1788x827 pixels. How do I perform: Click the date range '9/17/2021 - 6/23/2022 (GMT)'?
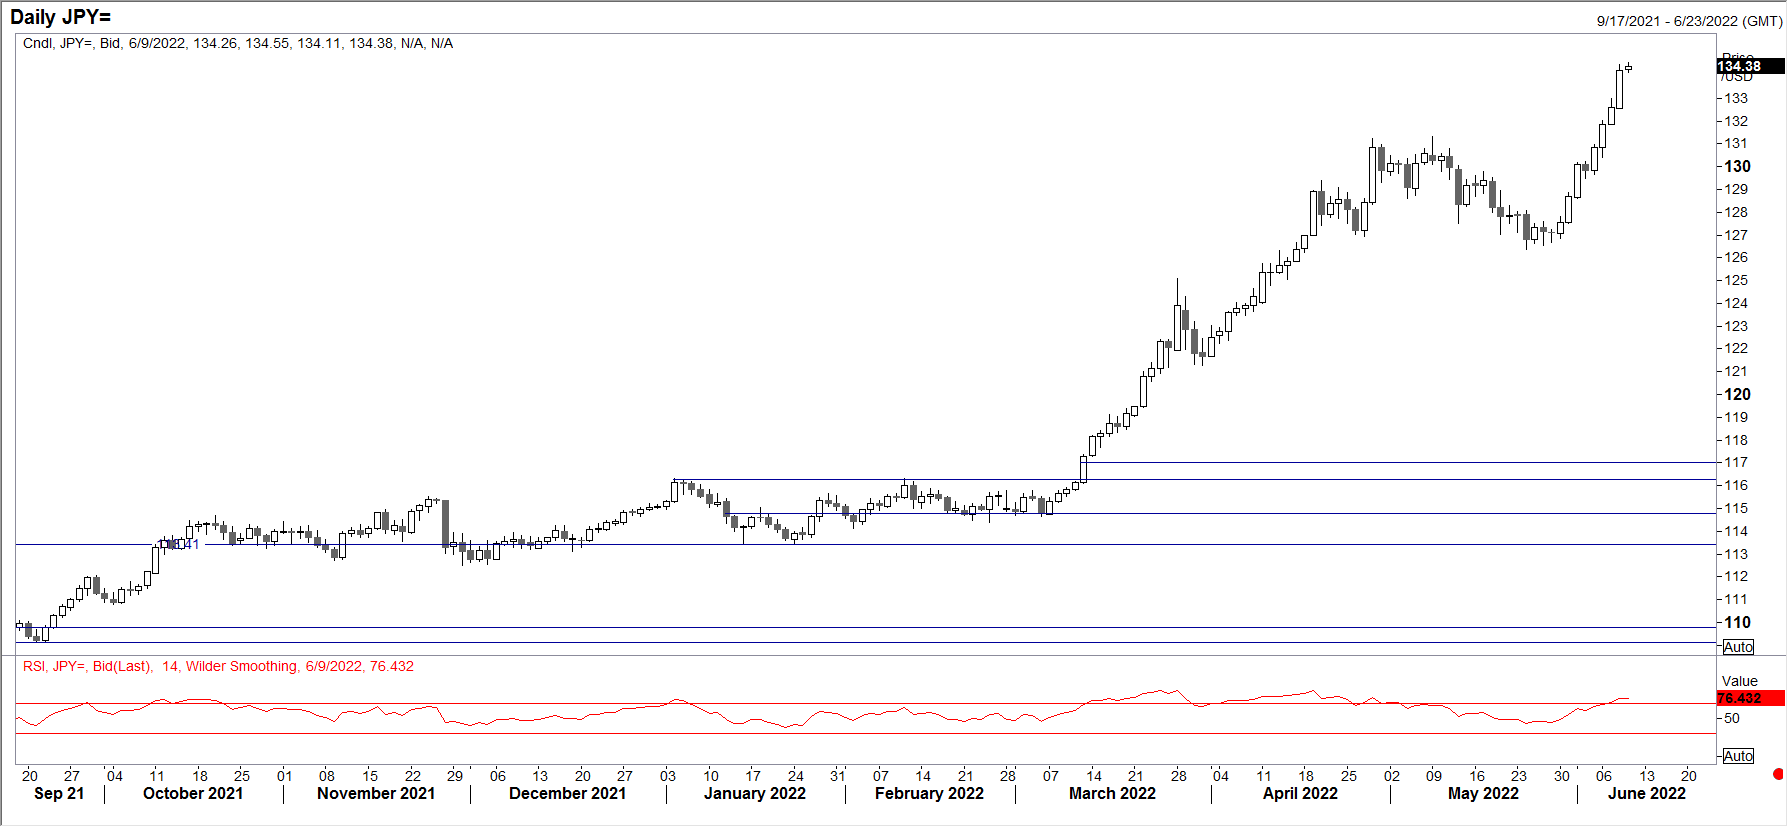pyautogui.click(x=1689, y=21)
